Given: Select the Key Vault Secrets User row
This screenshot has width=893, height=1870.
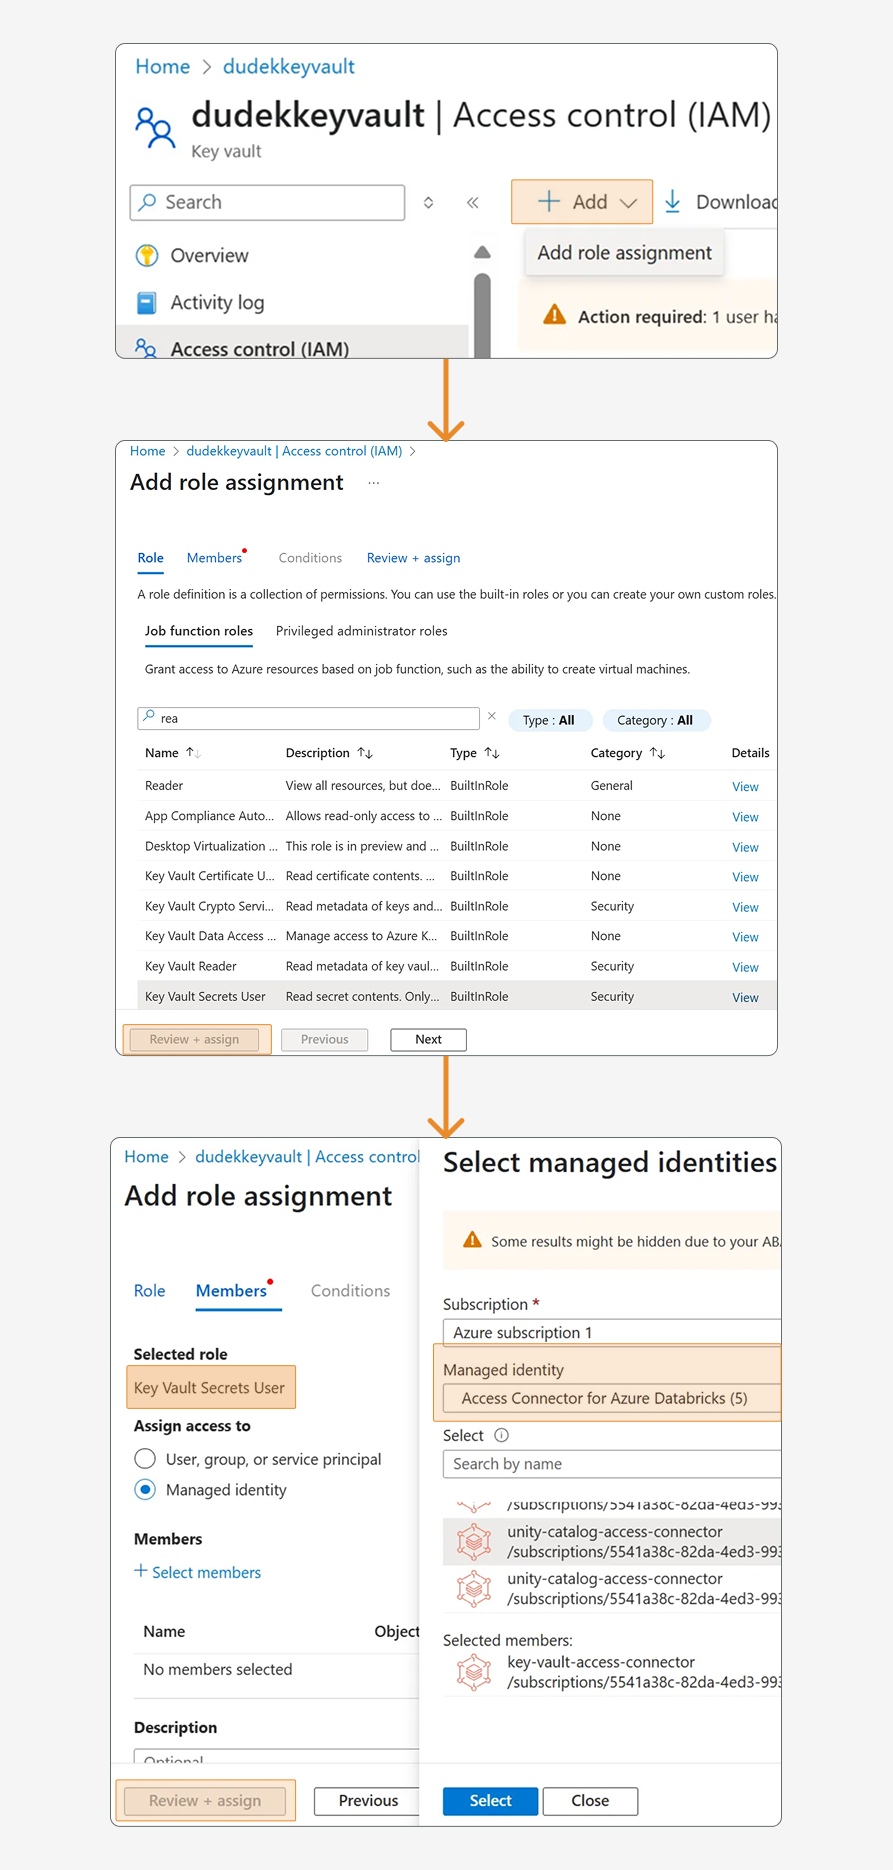Looking at the screenshot, I should click(x=456, y=996).
